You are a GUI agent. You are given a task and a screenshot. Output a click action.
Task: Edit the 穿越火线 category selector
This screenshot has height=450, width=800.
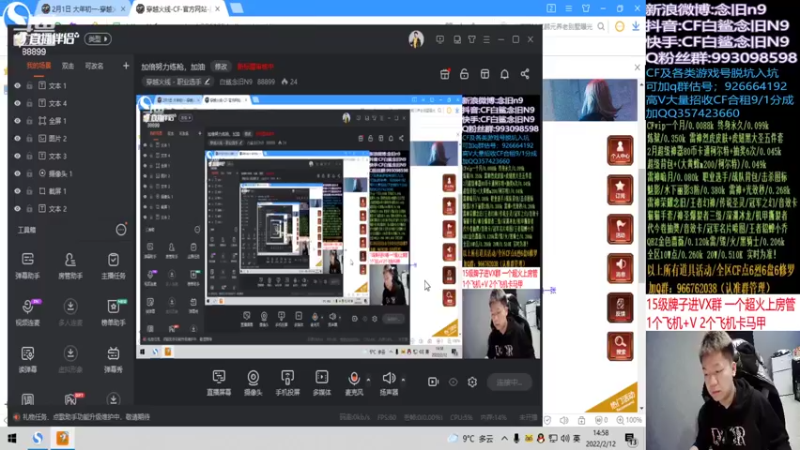[x=178, y=82]
